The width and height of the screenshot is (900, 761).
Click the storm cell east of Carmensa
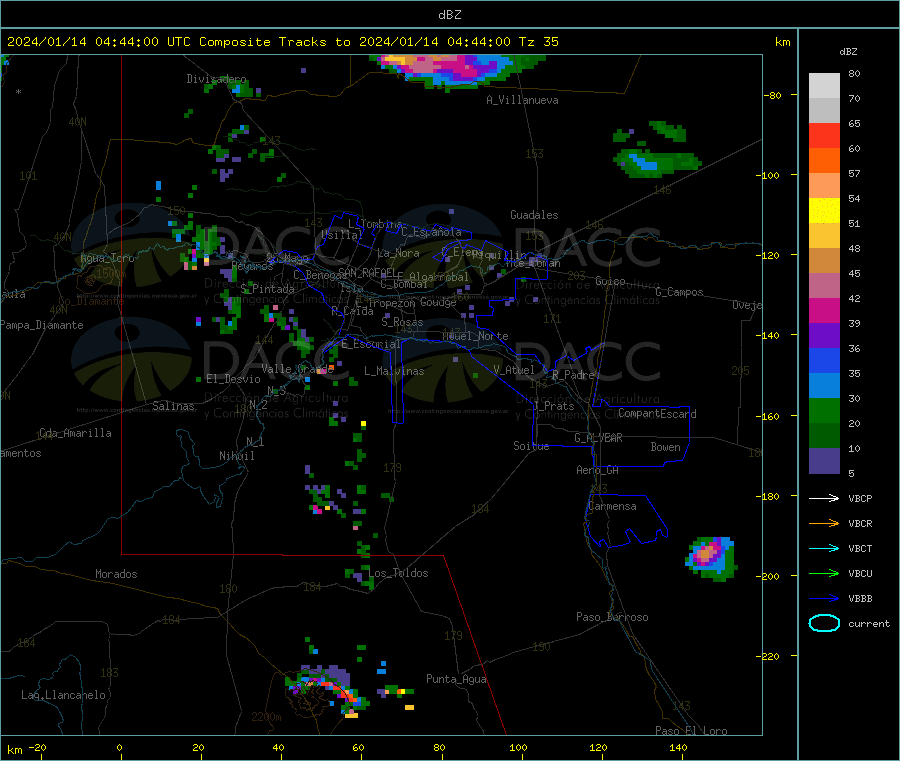click(711, 558)
